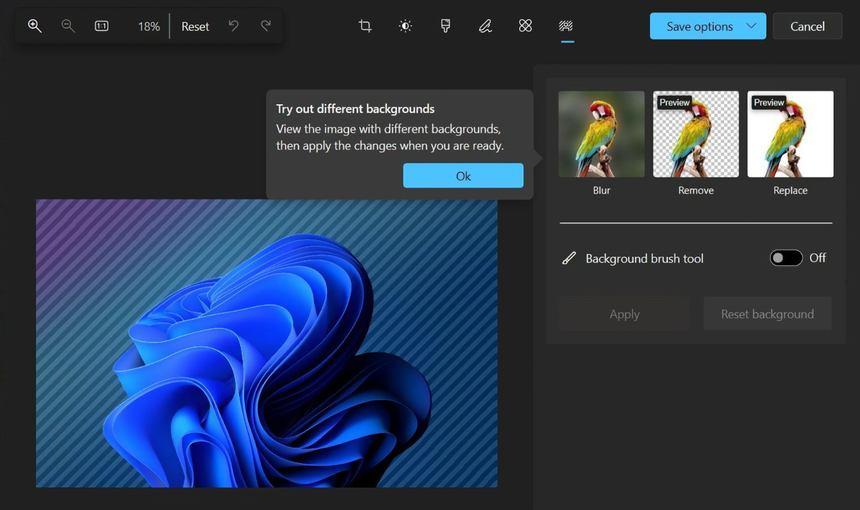Choose the Blur background thumbnail

point(601,134)
